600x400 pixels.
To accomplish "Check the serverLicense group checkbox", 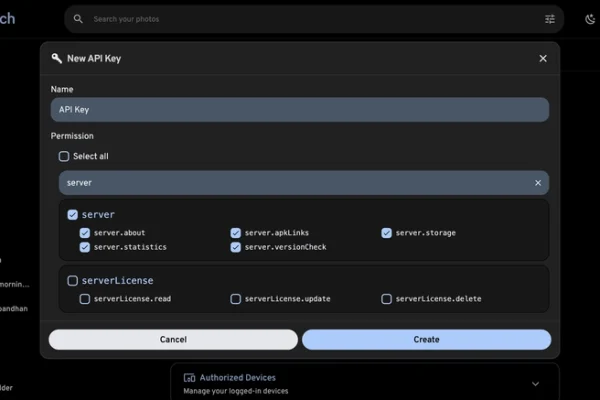I will (x=73, y=281).
